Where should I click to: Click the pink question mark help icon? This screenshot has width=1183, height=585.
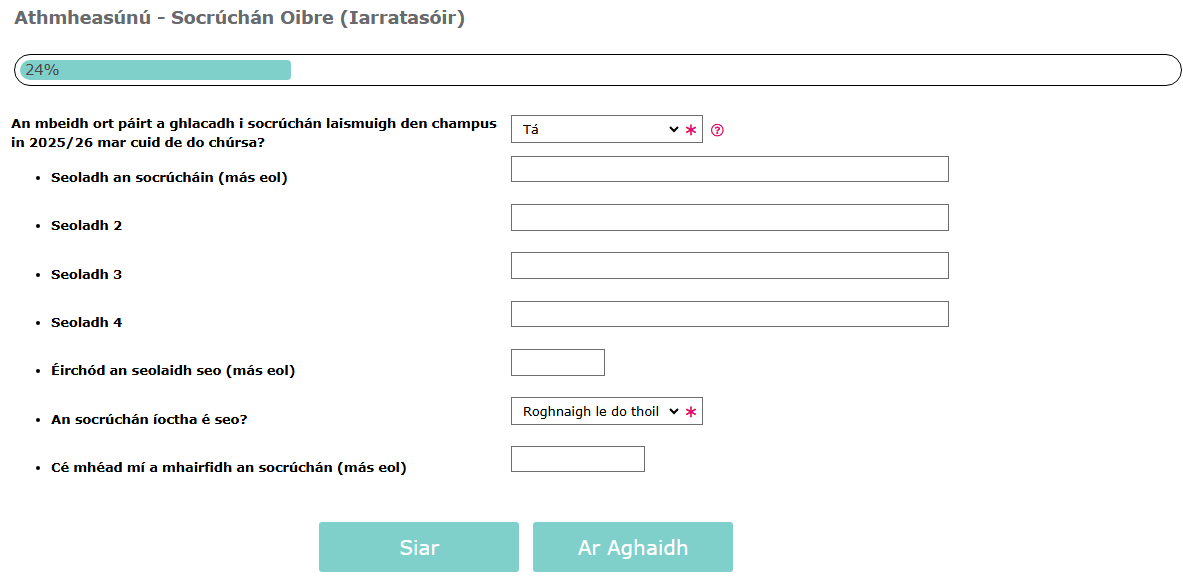pos(717,130)
